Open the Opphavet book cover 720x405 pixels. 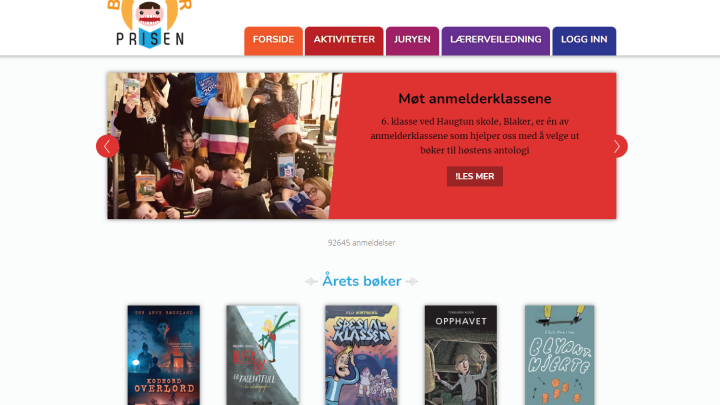[x=461, y=355]
